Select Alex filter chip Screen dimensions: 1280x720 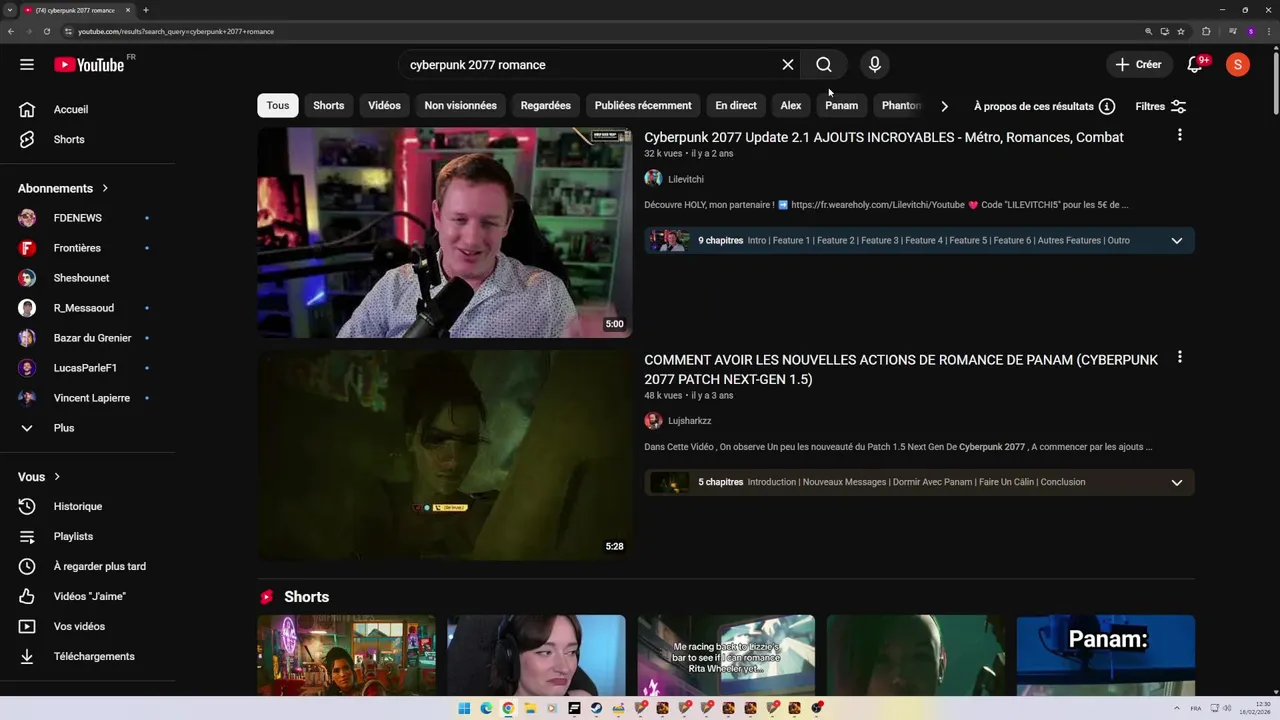791,106
